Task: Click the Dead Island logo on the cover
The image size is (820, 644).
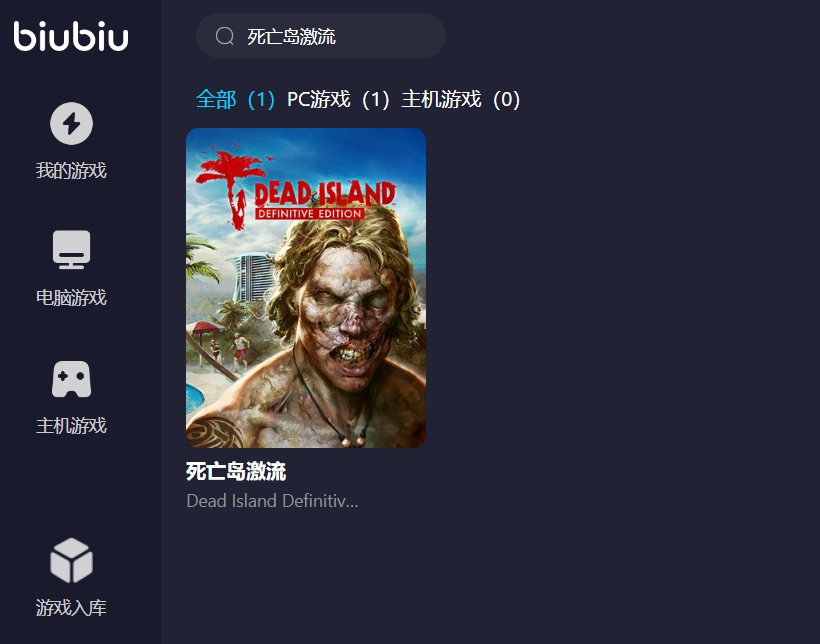Action: point(296,191)
